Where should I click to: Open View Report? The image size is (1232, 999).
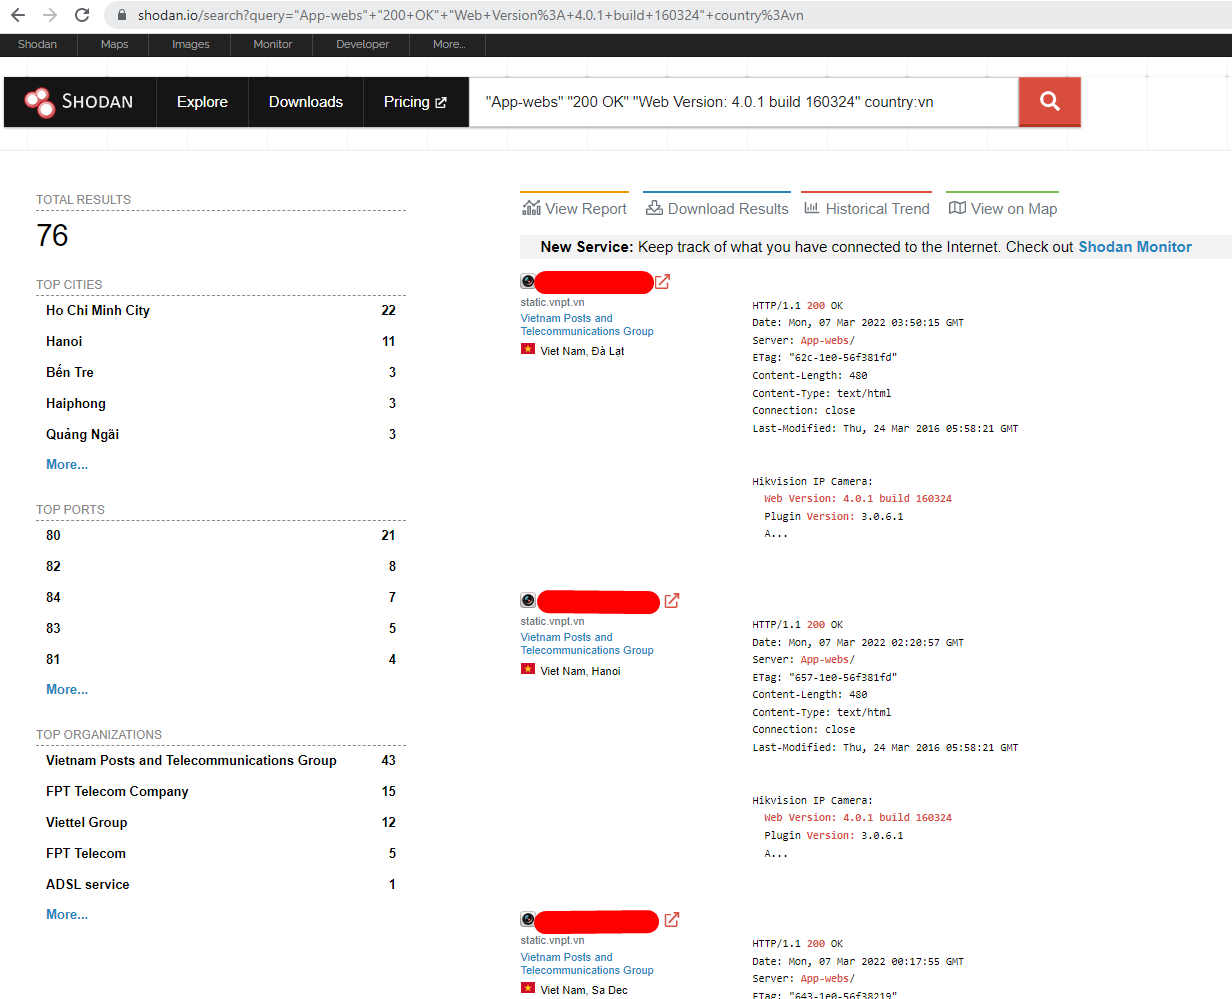click(574, 208)
